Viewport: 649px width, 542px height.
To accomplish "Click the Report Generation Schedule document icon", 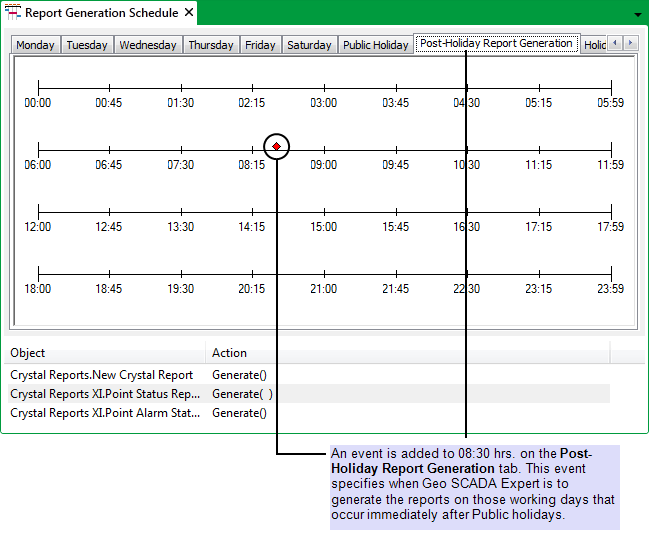I will (13, 14).
